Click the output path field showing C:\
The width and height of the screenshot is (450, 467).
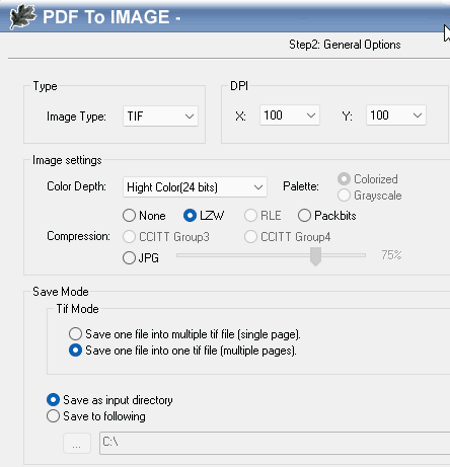pyautogui.click(x=275, y=443)
